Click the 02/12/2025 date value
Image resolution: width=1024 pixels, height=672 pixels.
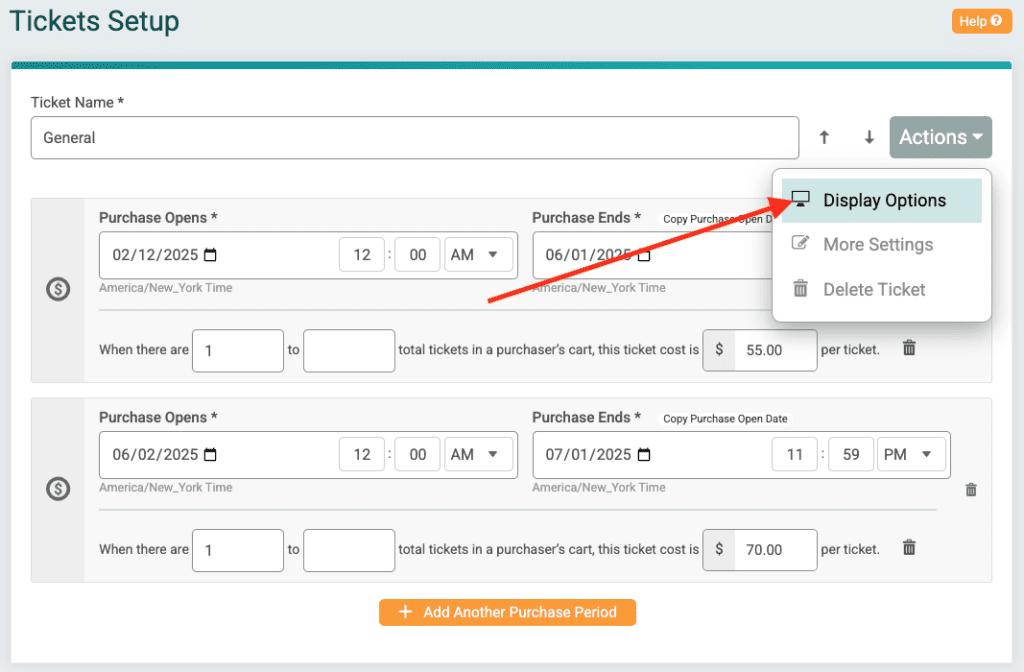155,255
